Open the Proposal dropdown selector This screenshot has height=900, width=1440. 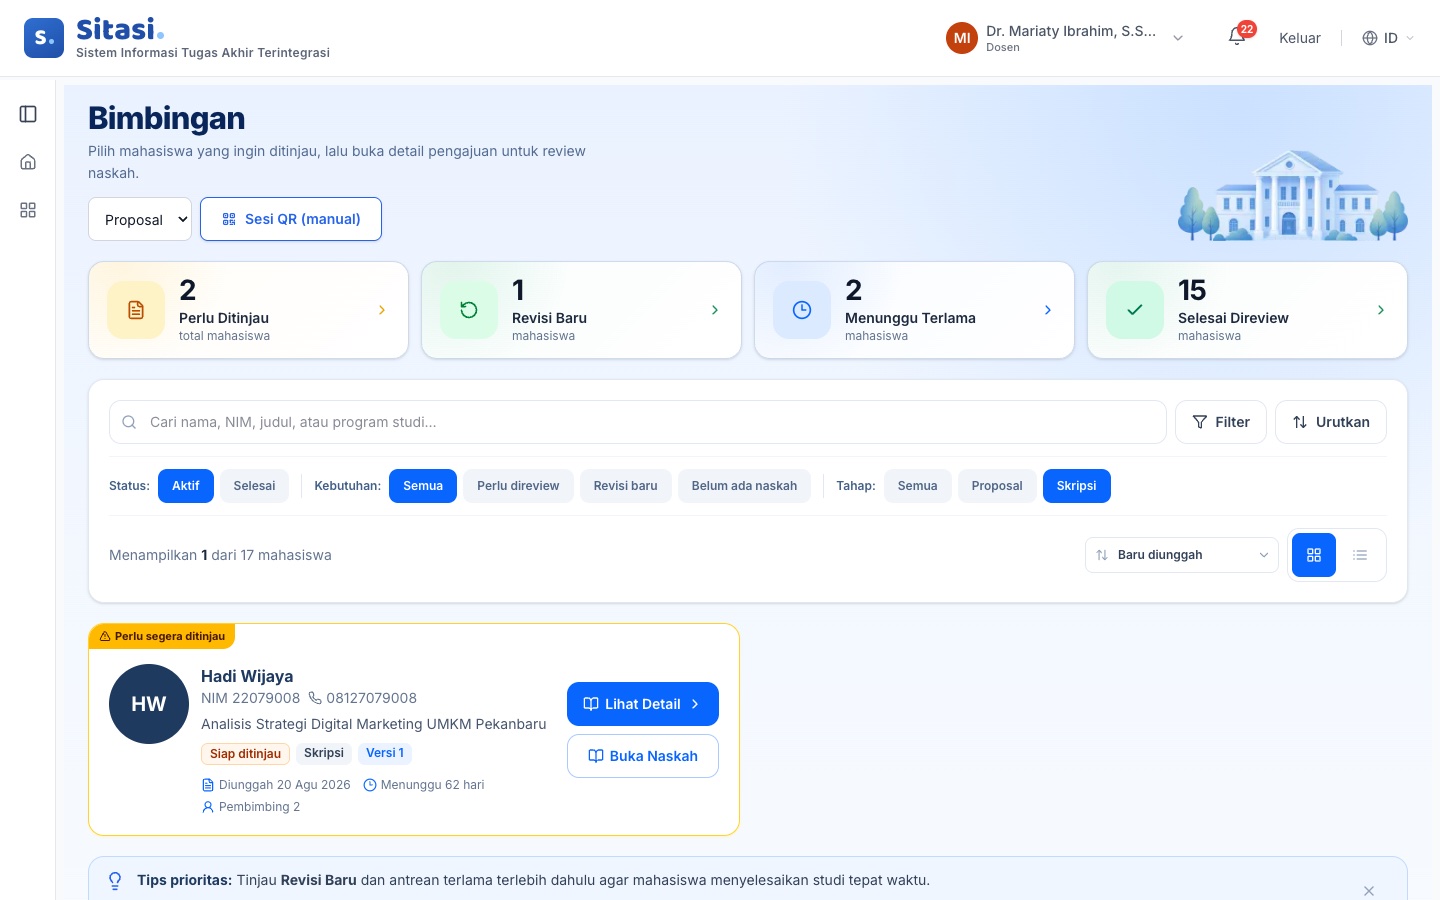click(x=140, y=219)
